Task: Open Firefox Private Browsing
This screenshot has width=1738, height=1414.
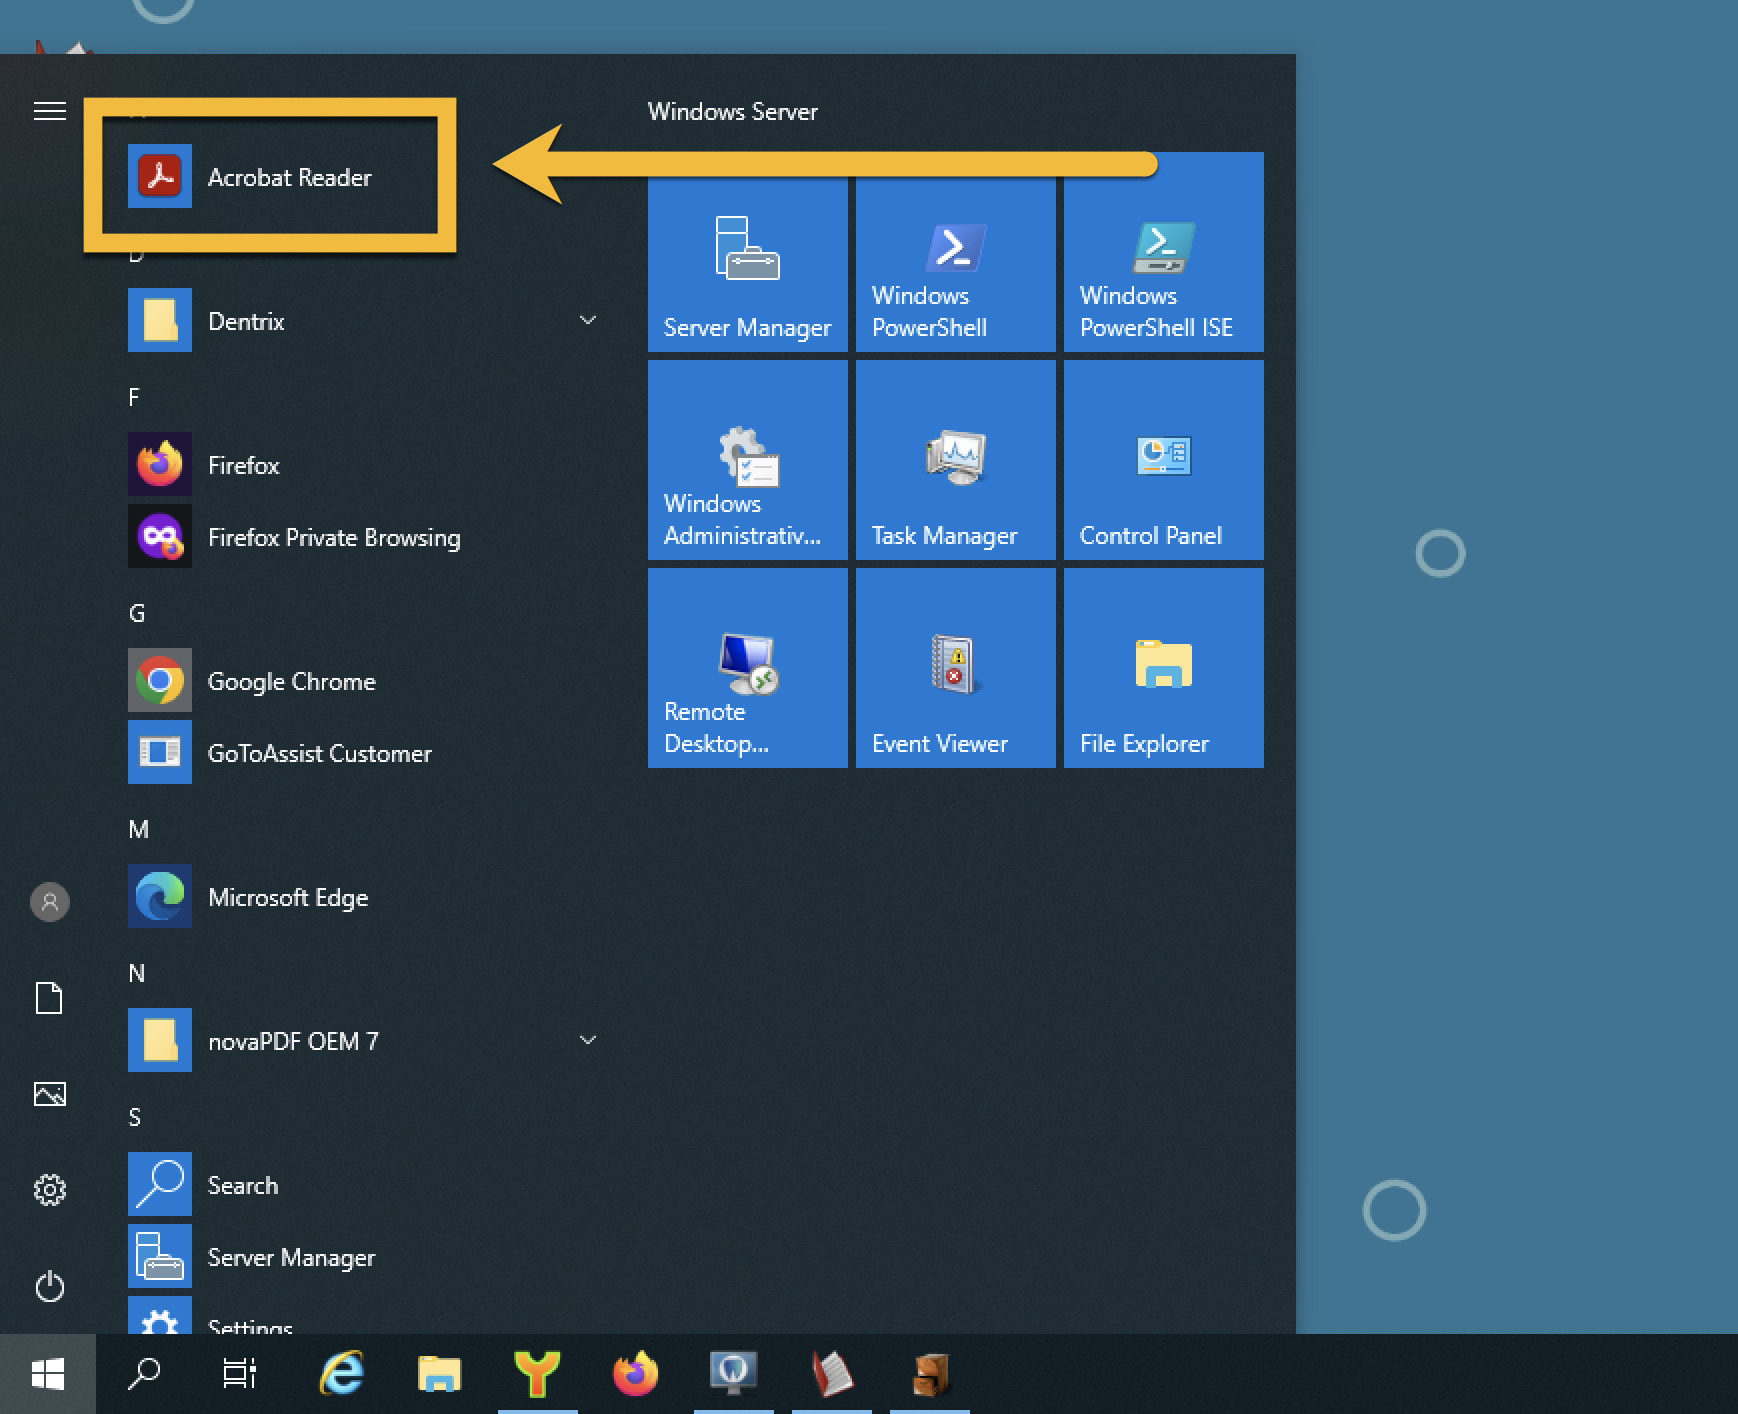Action: pyautogui.click(x=333, y=537)
